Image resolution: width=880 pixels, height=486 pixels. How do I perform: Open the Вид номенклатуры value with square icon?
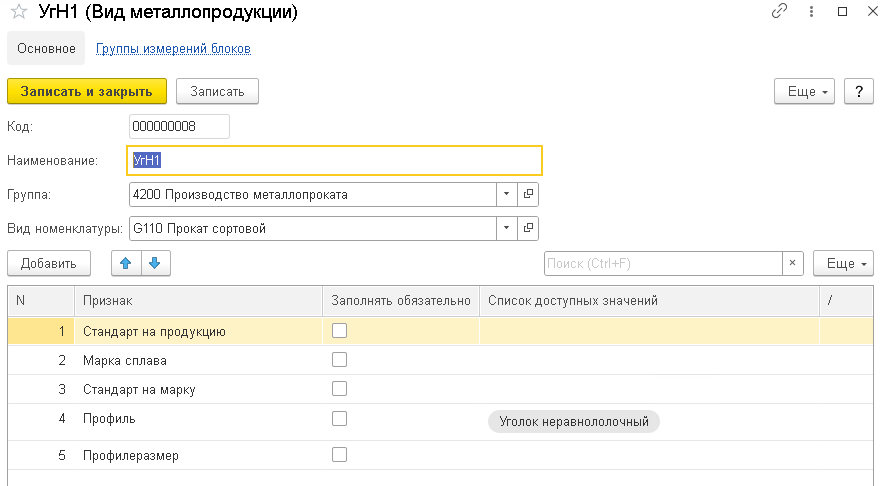coord(528,228)
